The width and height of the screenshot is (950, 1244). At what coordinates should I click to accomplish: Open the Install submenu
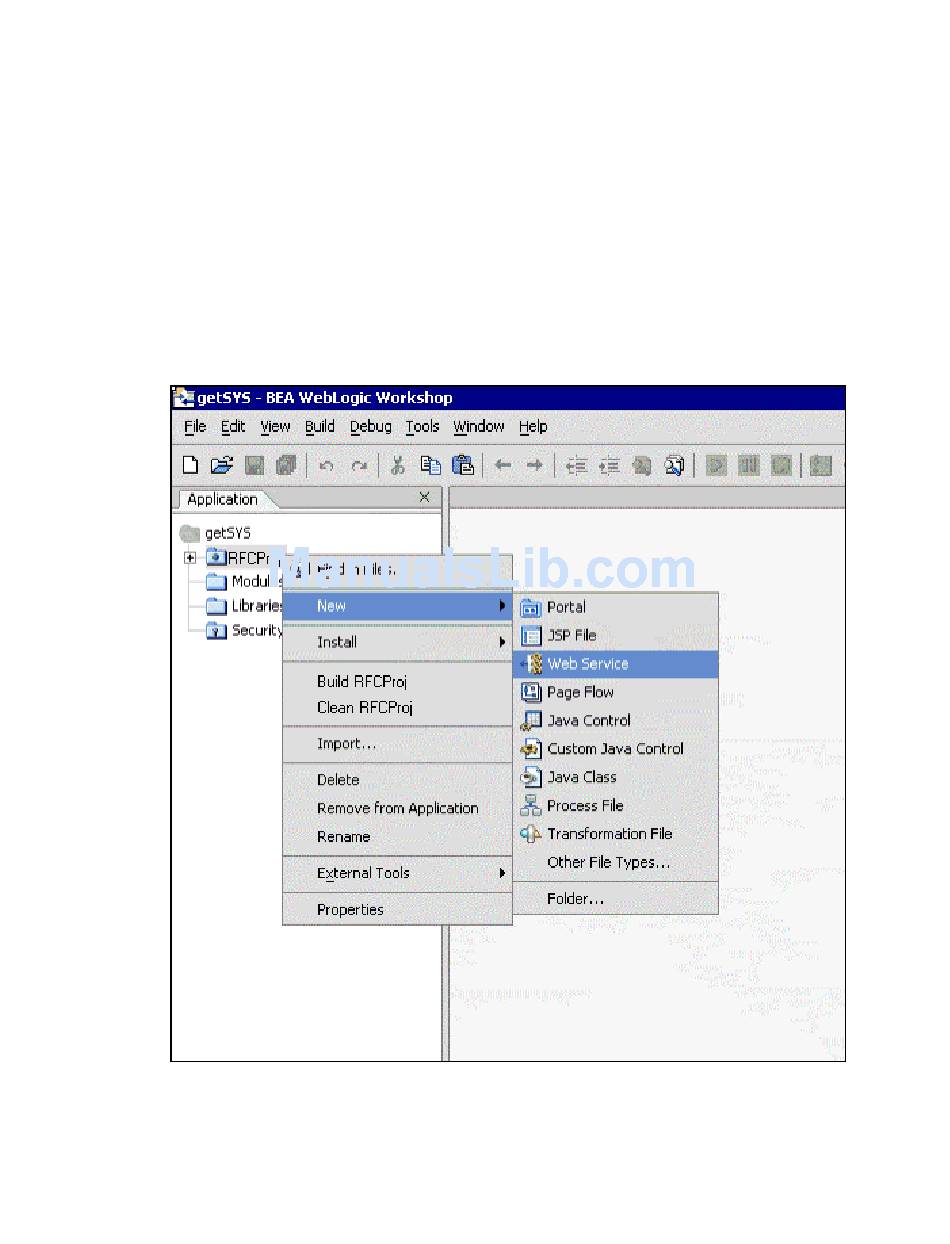coord(397,642)
